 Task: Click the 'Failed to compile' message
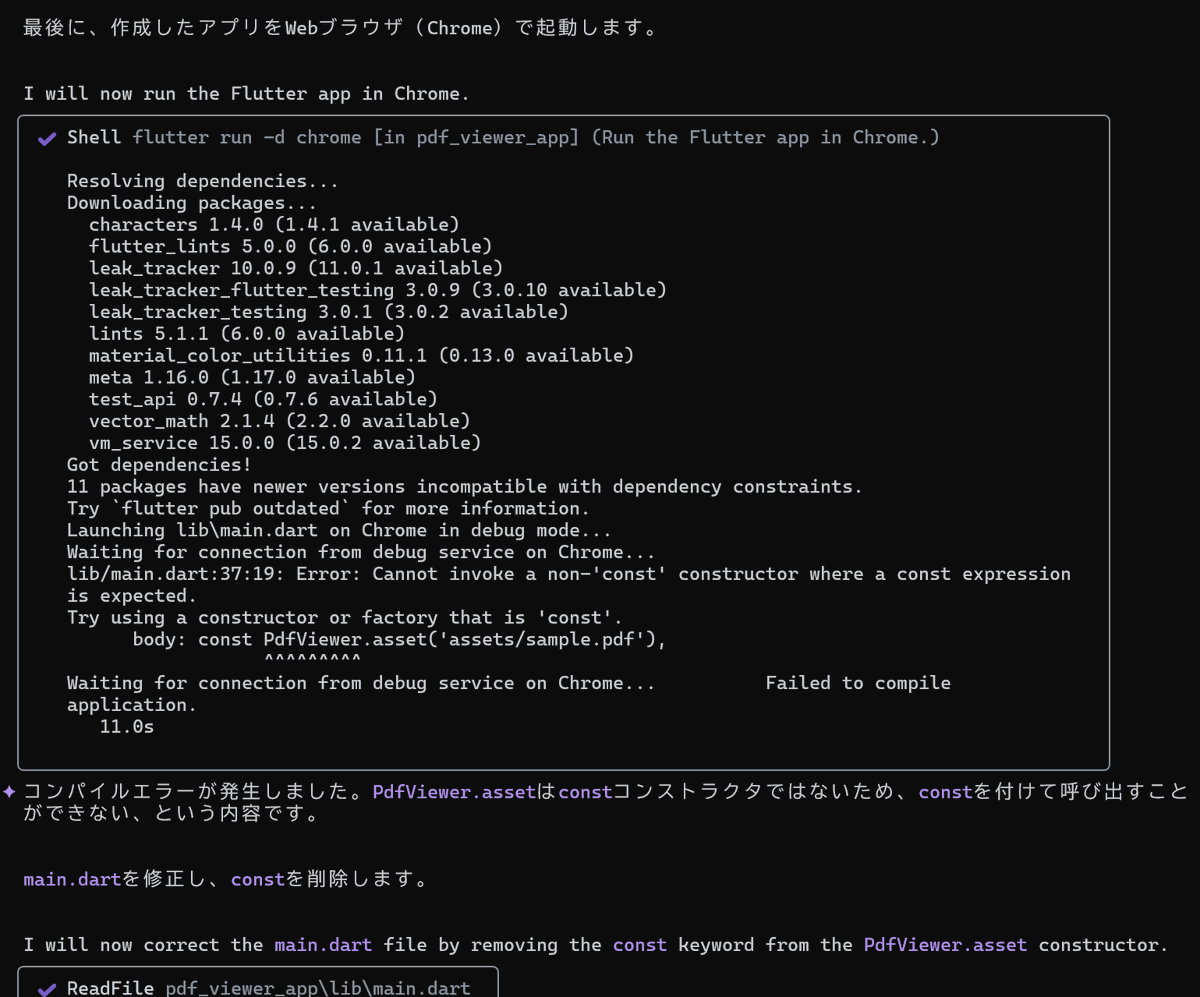point(858,683)
